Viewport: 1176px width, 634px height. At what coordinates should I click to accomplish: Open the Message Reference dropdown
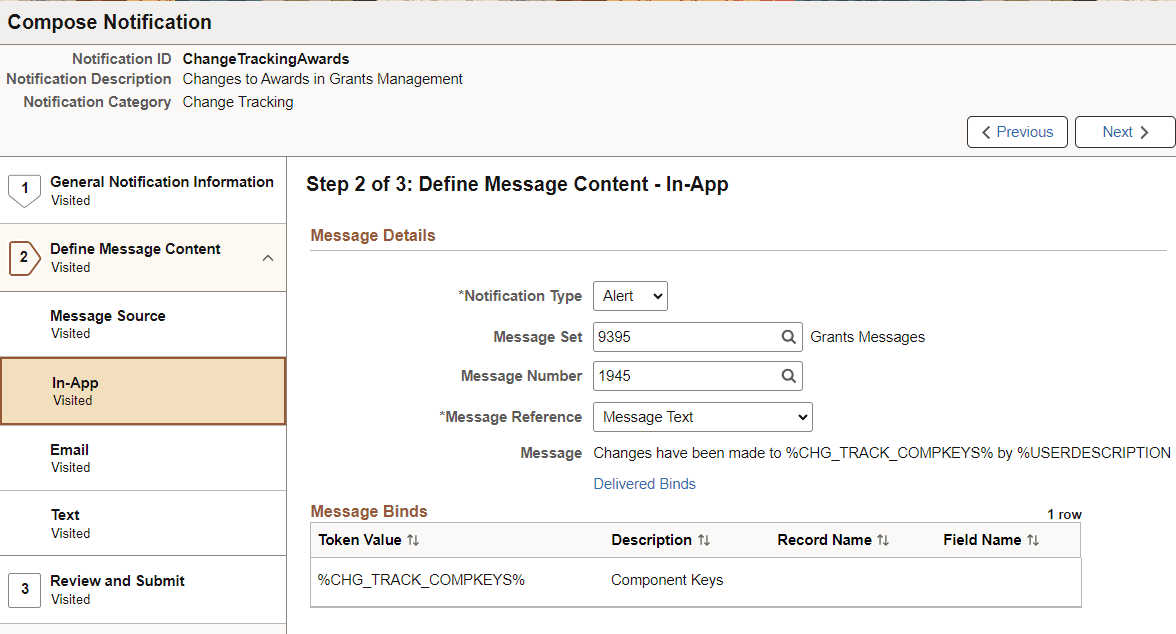(702, 417)
